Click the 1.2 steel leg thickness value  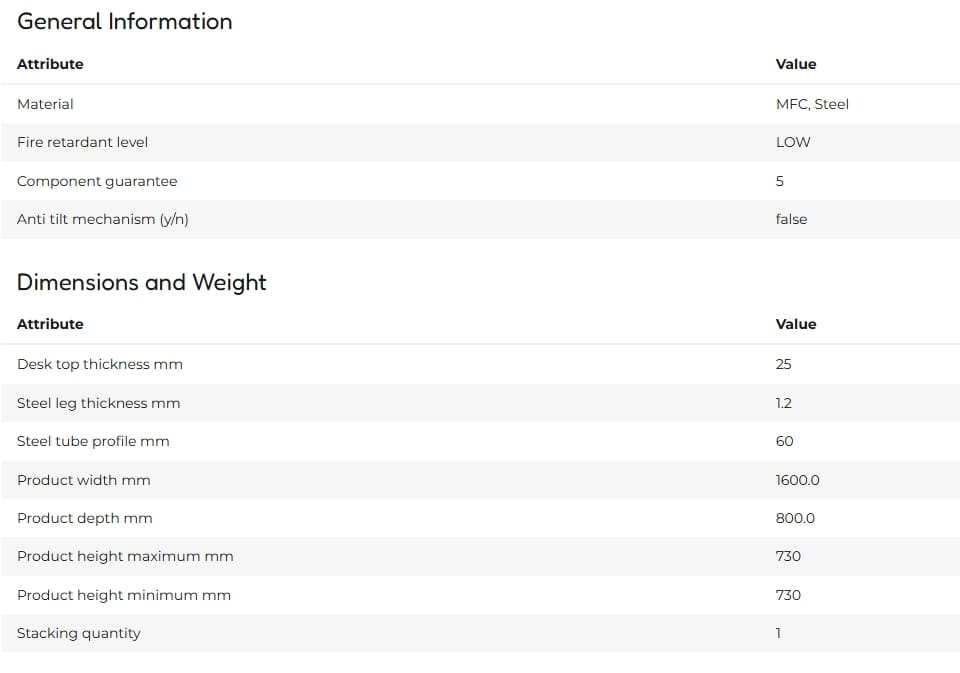coord(784,403)
